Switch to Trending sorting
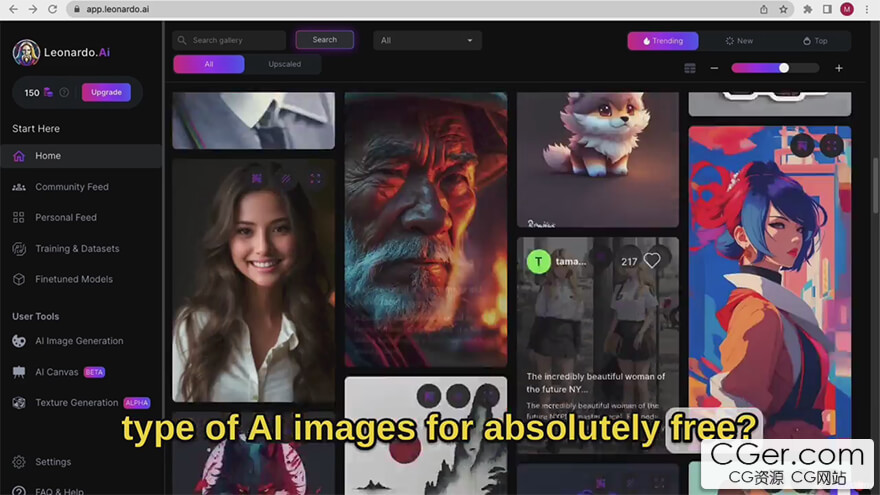This screenshot has width=880, height=495. 663,41
